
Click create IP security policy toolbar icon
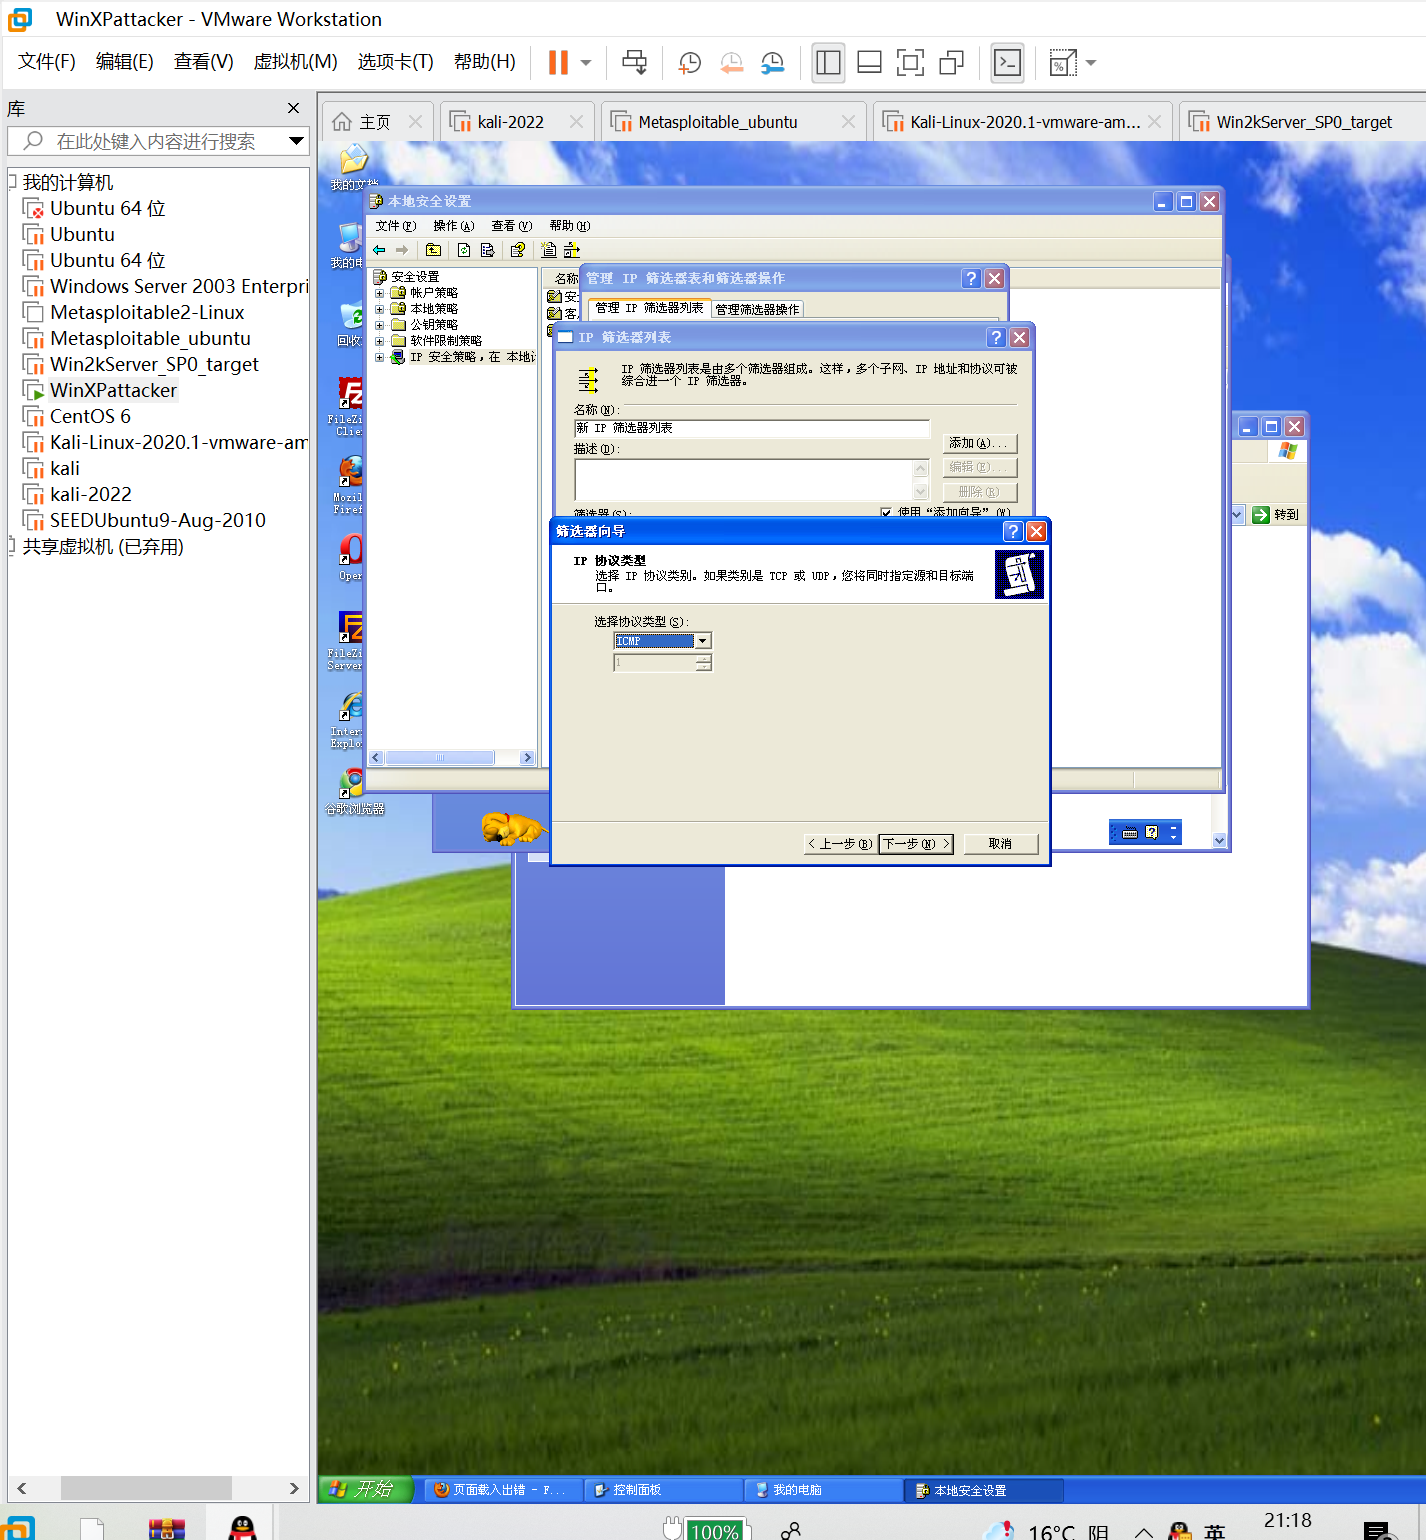(x=548, y=250)
